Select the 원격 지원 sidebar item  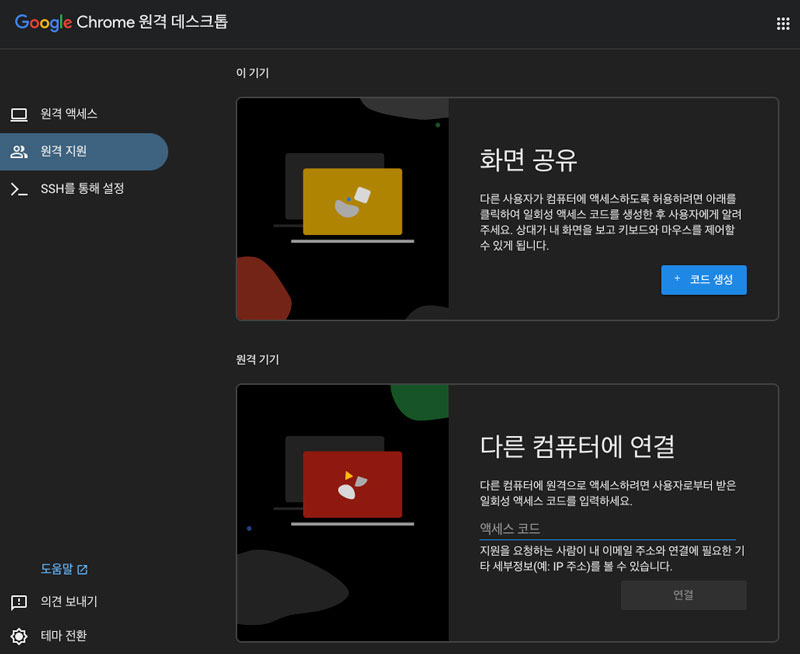[84, 152]
